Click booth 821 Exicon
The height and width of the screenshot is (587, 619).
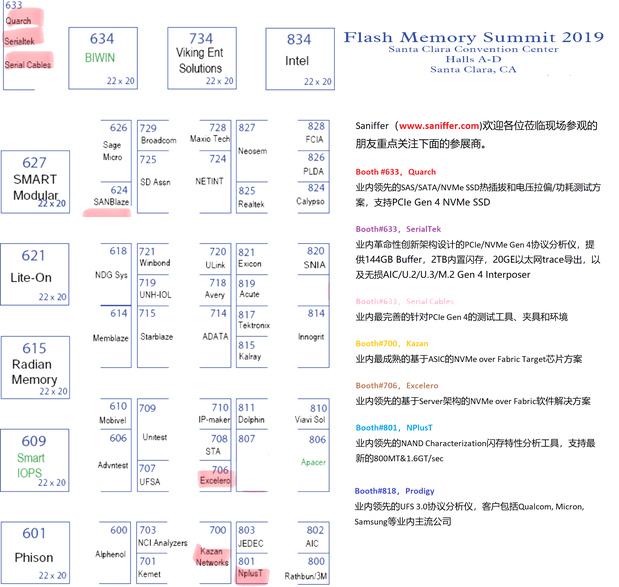click(x=252, y=259)
